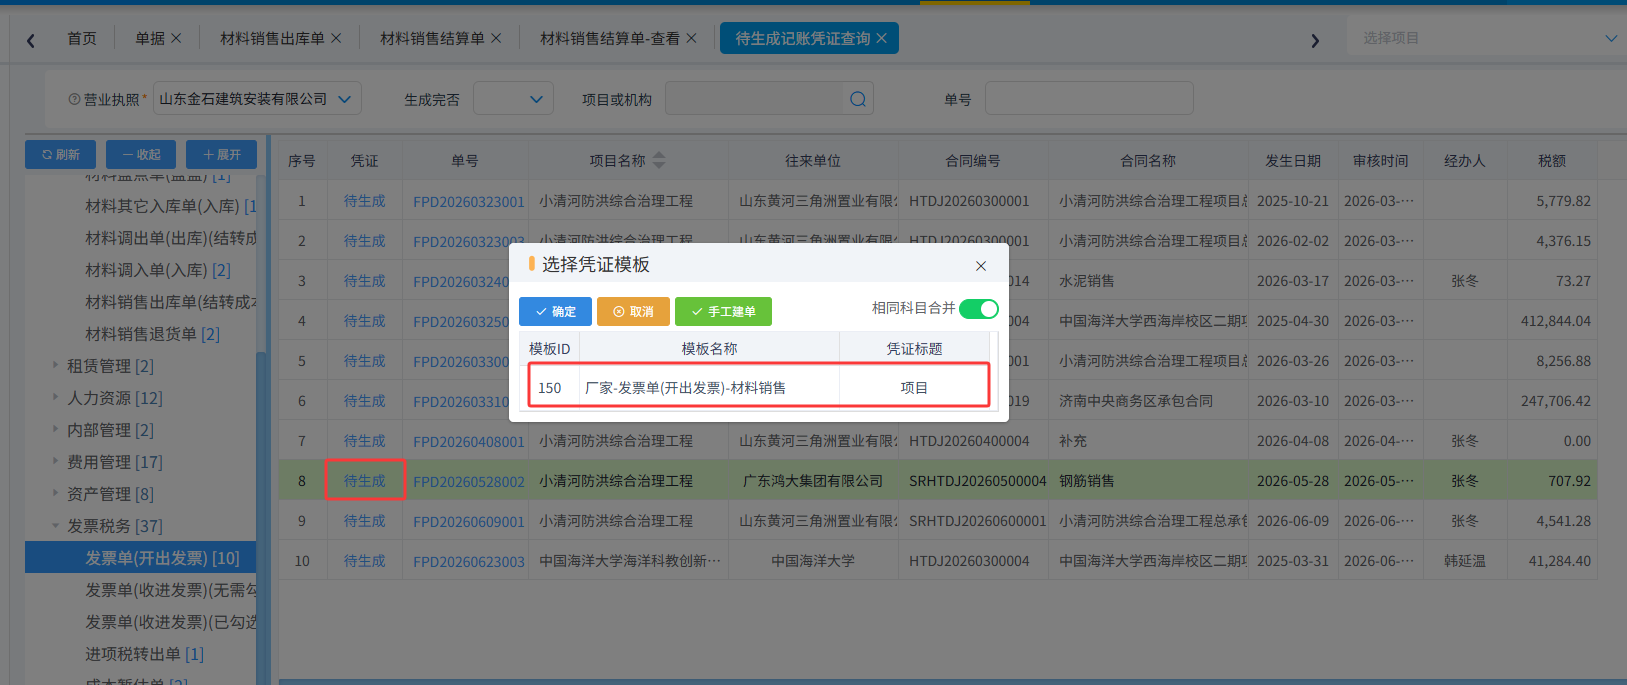
Task: Toggle the 相同科目合并 switch
Action: tap(979, 309)
